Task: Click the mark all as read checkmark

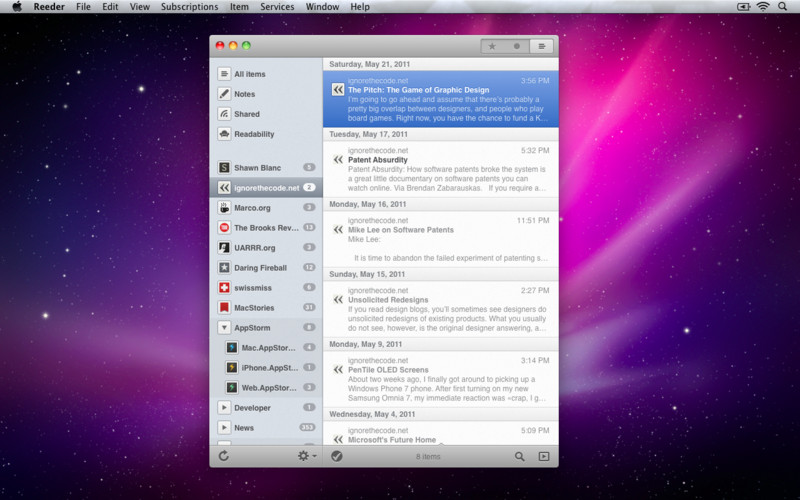Action: [x=337, y=456]
